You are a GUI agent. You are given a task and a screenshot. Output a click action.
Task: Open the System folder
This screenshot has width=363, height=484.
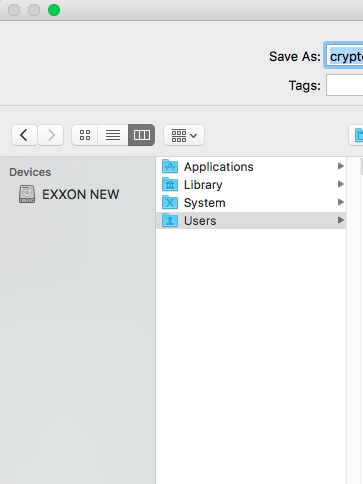[x=251, y=202]
